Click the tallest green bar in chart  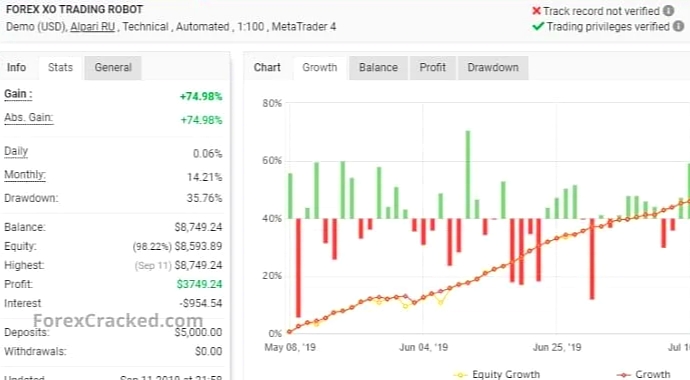[468, 175]
